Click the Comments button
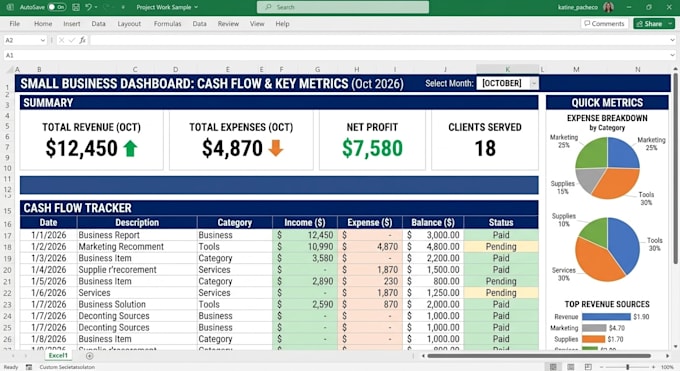 604,23
